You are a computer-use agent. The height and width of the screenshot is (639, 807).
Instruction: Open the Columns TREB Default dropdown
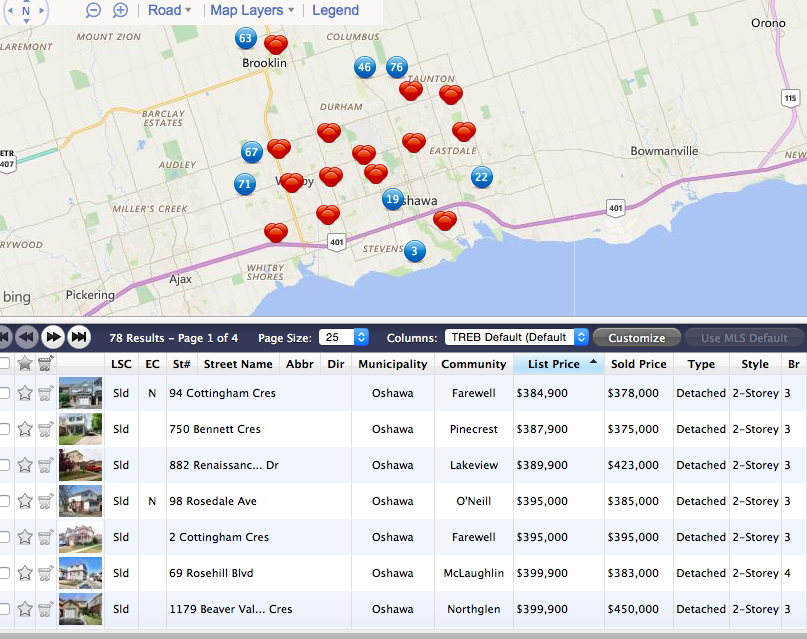516,337
